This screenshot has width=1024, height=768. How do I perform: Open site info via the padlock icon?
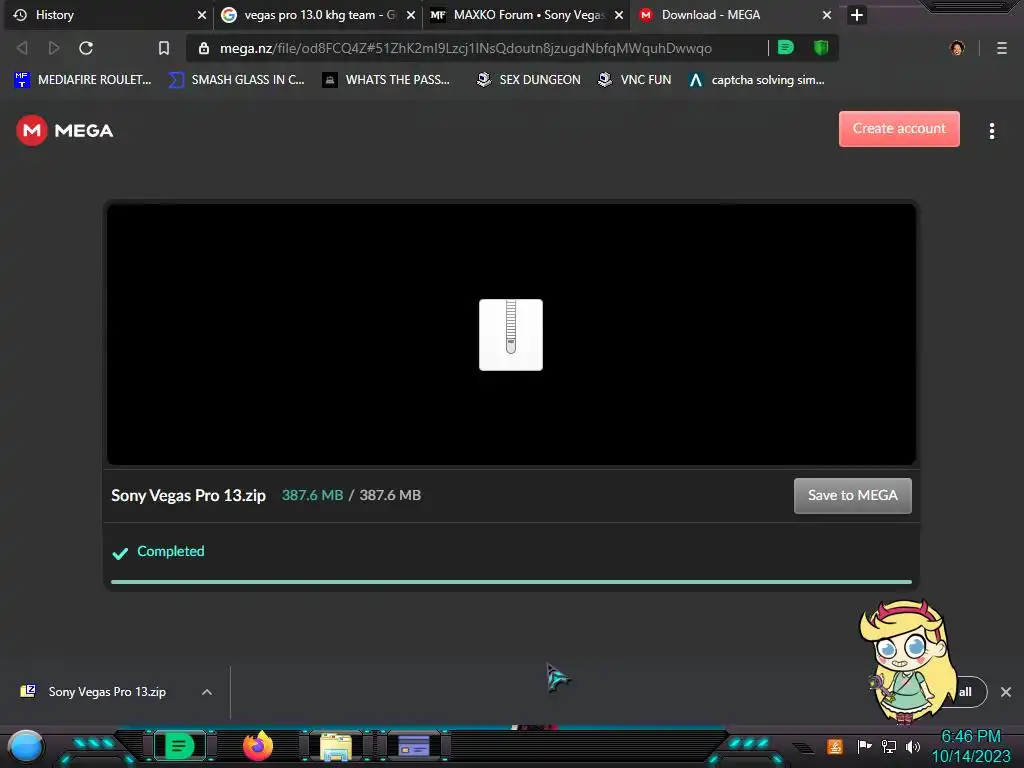click(204, 48)
